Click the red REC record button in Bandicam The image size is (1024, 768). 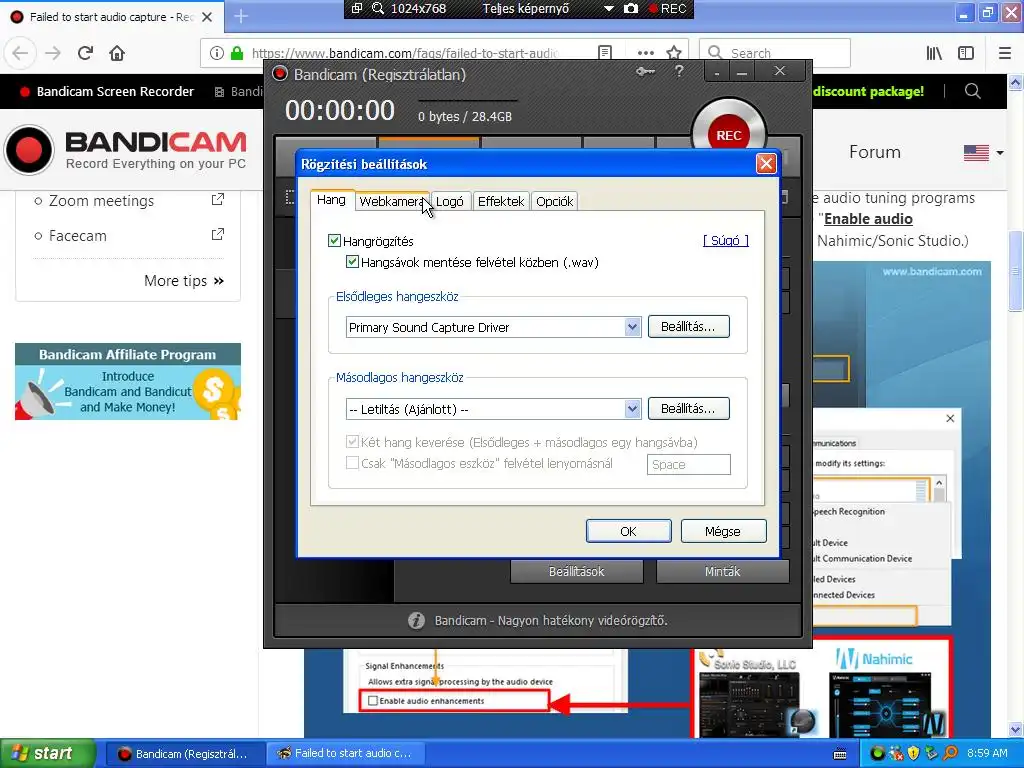(728, 135)
